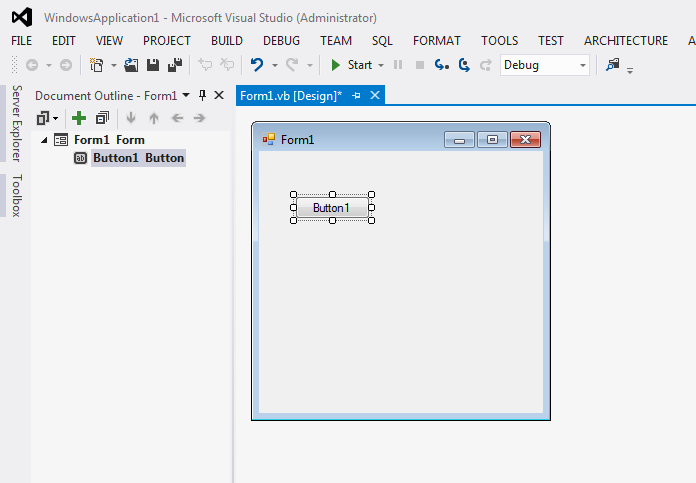Expand the New Project dropdown arrow
696x483 pixels.
114,65
